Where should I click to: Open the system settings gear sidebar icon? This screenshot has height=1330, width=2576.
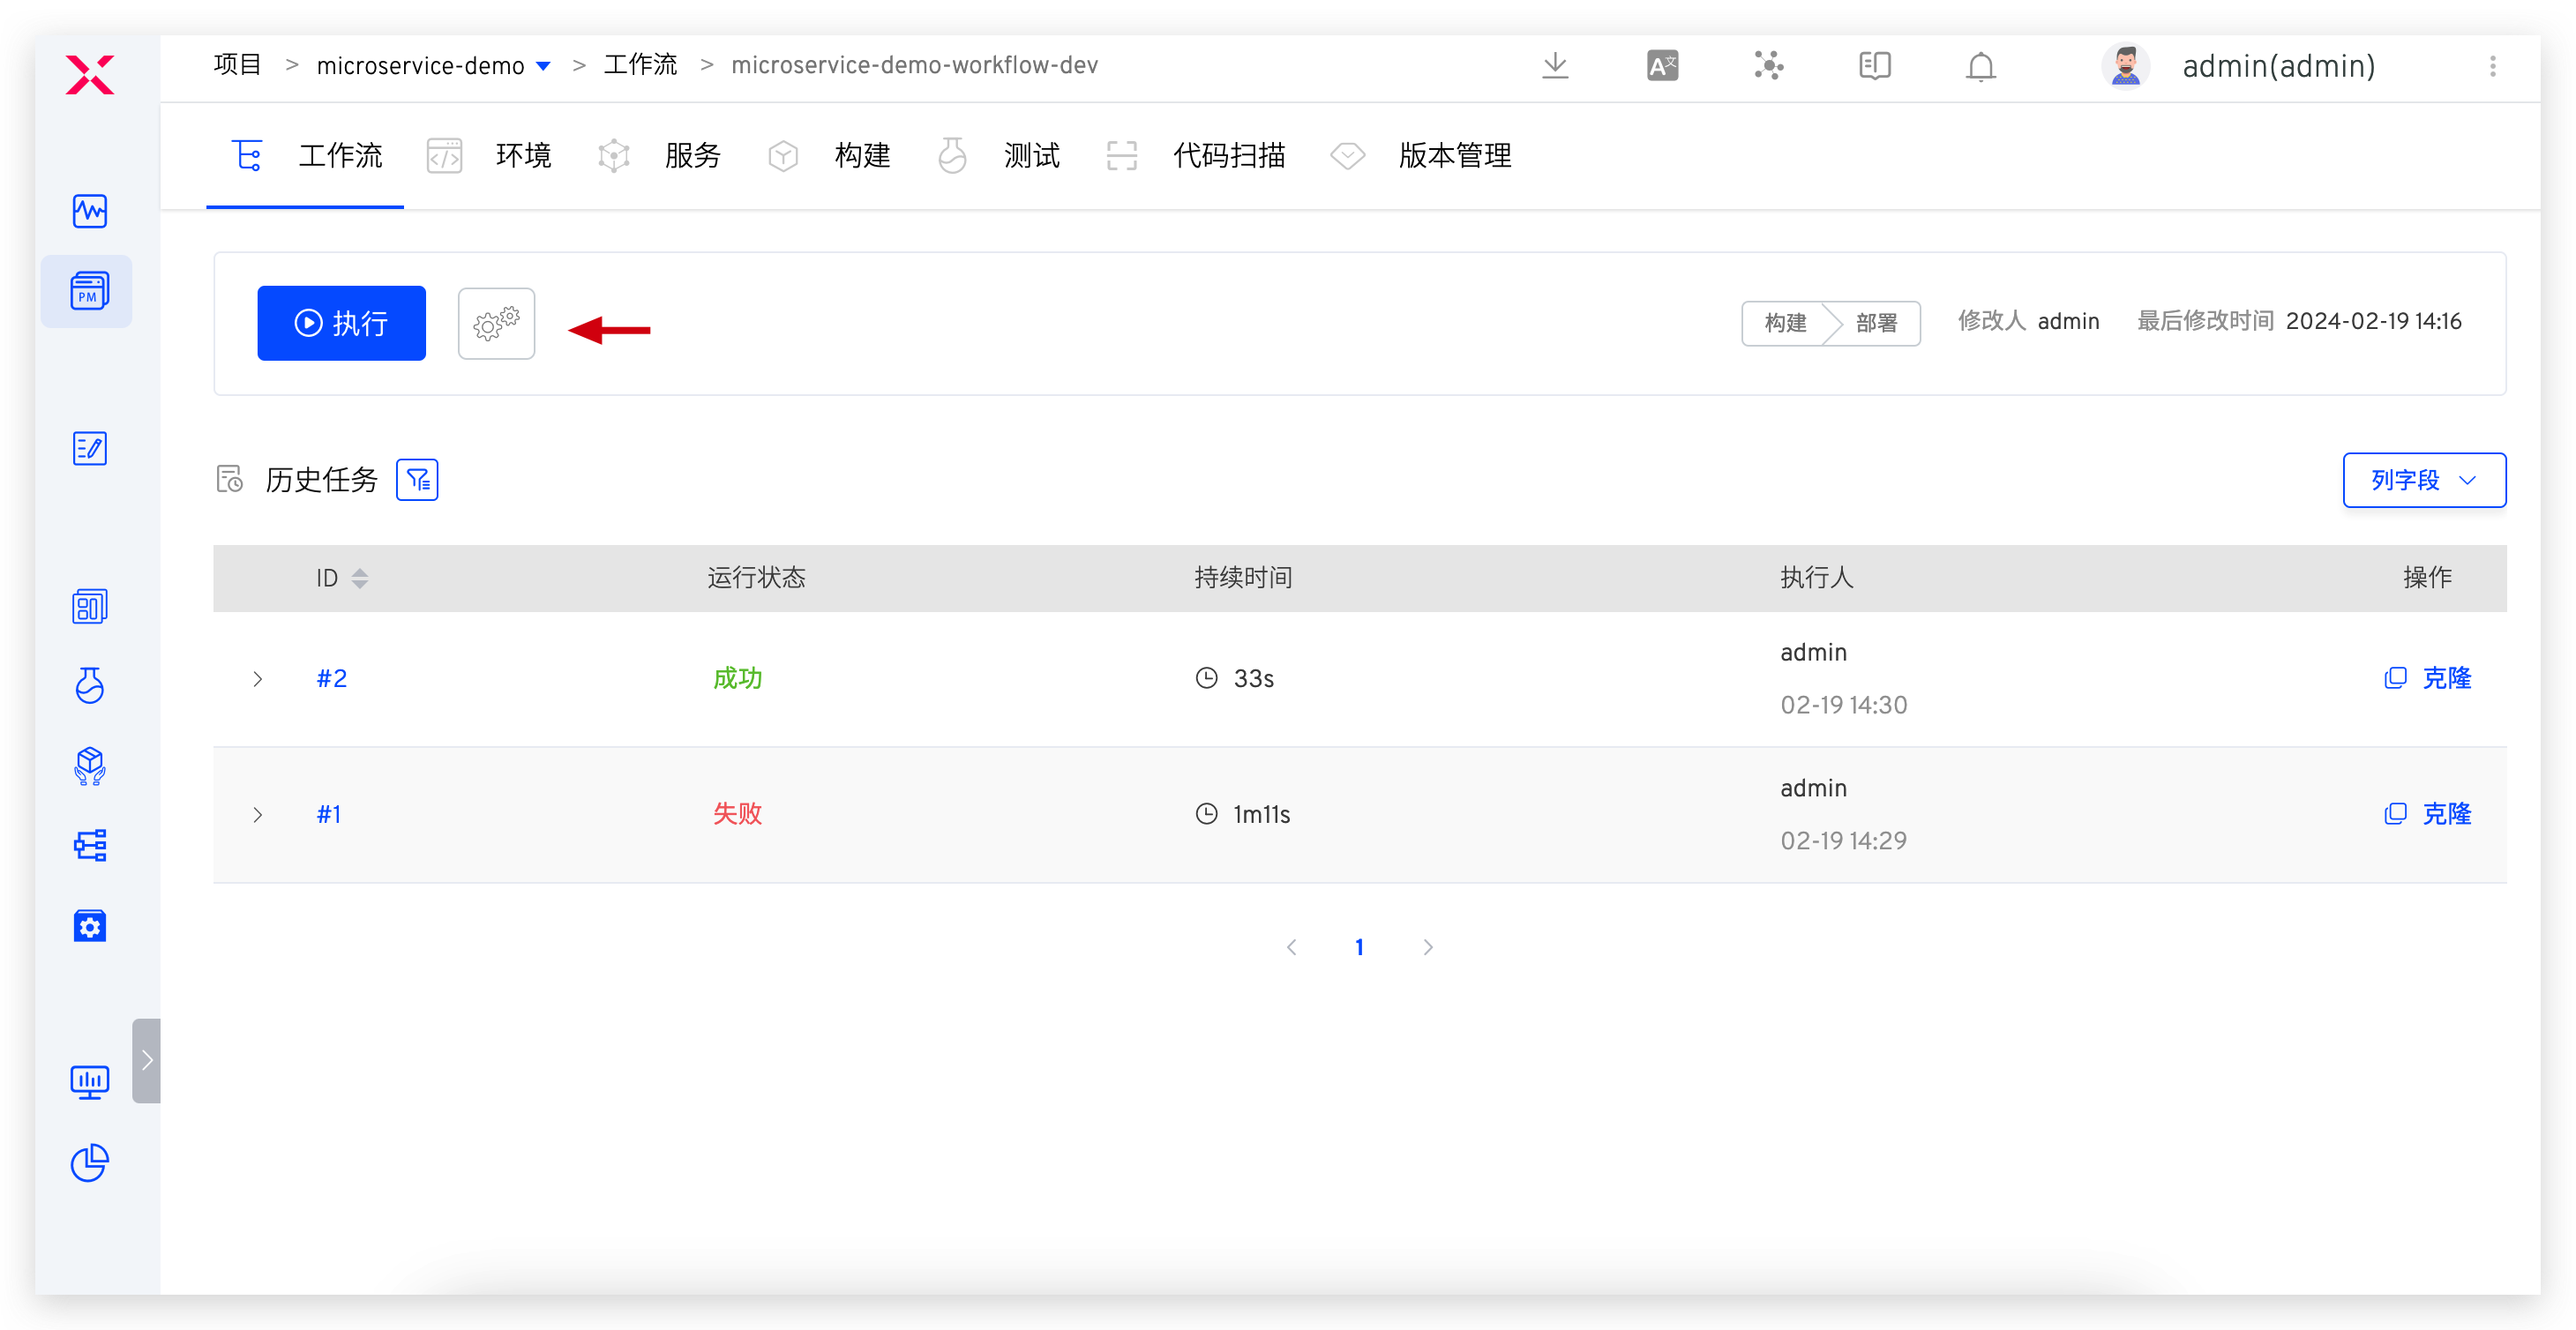[x=90, y=926]
